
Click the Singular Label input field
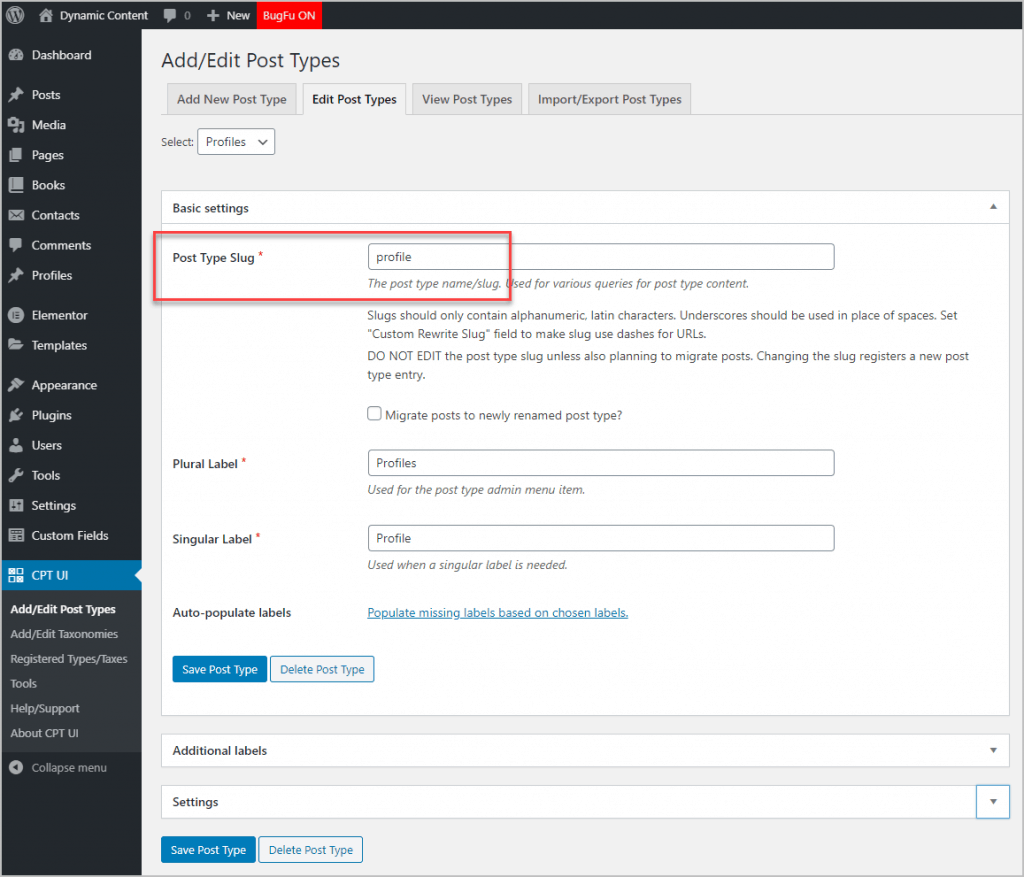(x=601, y=537)
